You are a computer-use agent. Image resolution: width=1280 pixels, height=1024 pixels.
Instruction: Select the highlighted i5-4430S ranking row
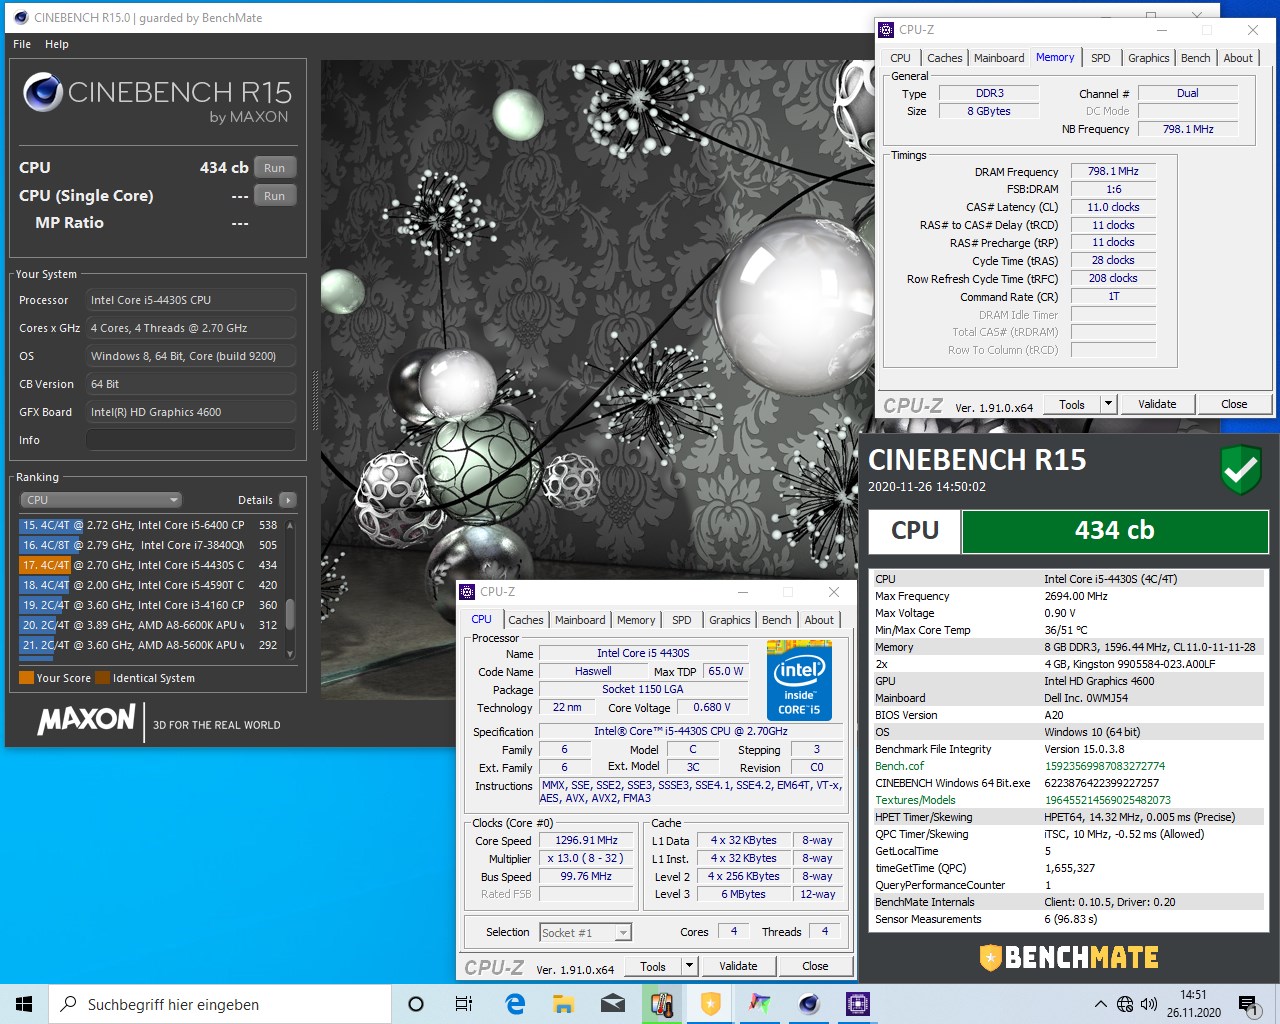150,565
